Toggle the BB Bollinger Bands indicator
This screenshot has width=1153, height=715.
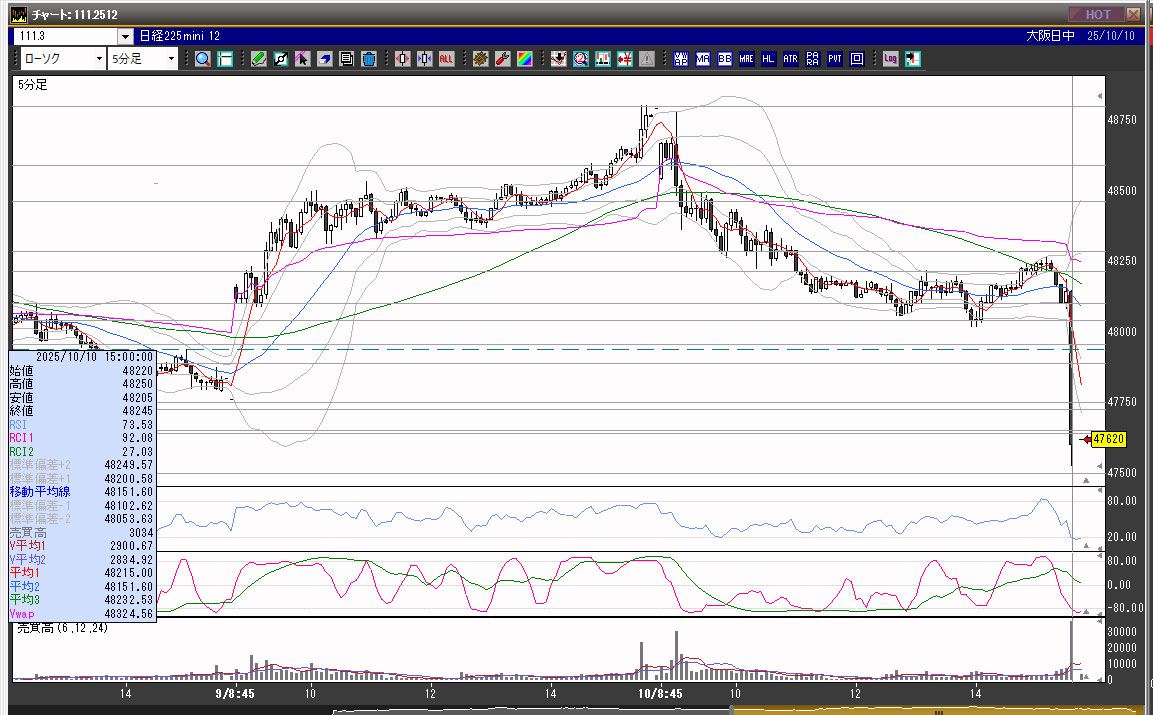[x=725, y=59]
